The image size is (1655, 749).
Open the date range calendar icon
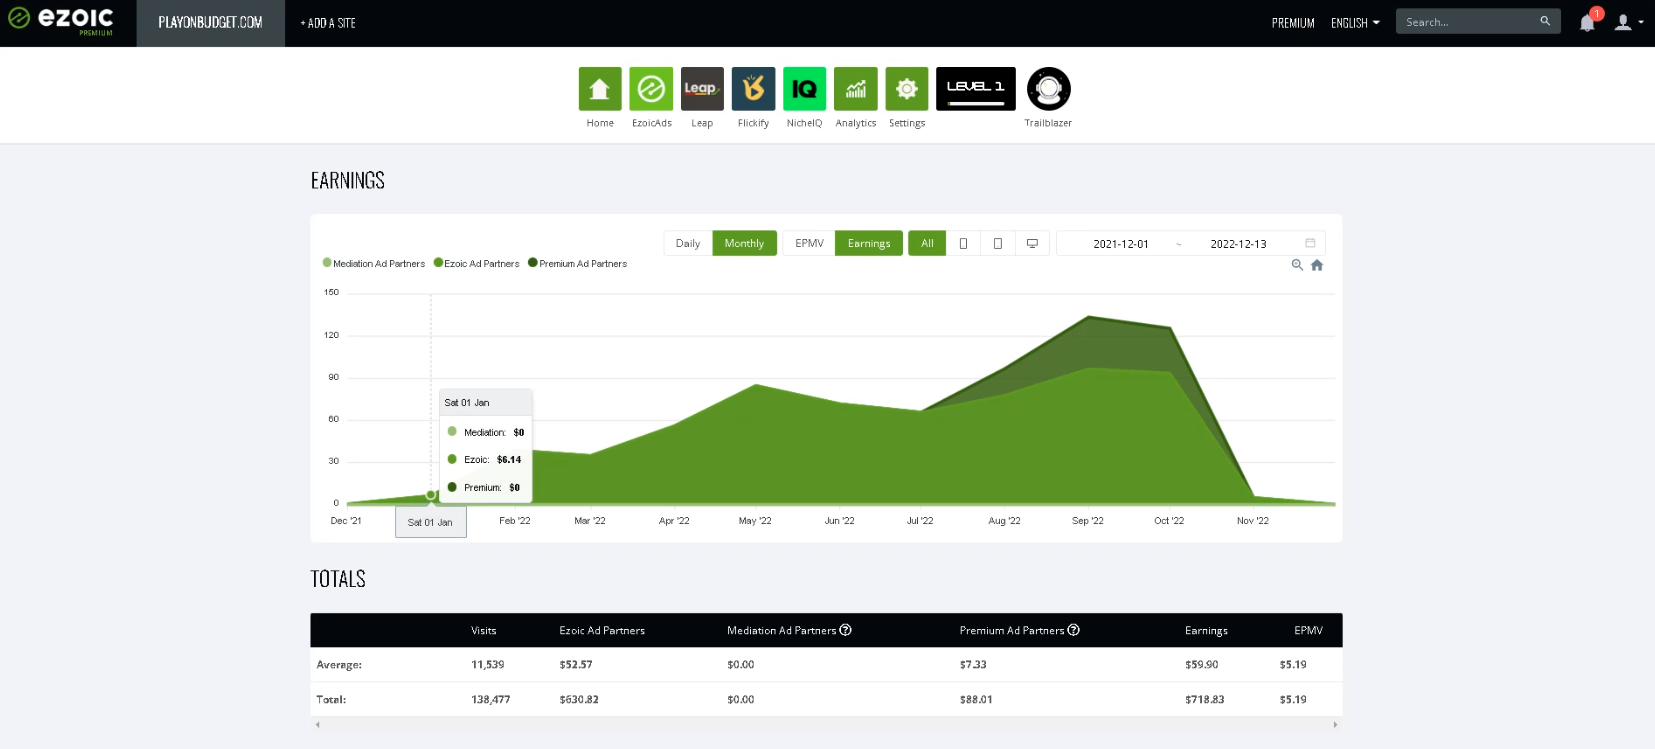[x=1310, y=243]
